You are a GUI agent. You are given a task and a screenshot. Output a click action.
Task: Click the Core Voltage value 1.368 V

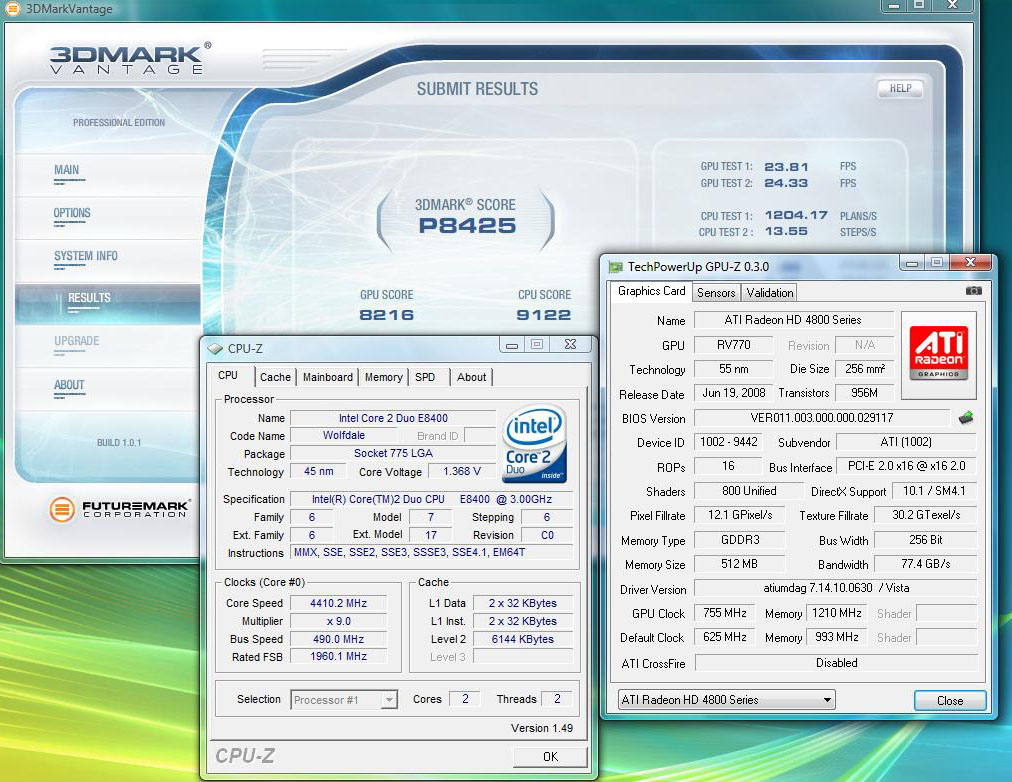[461, 472]
